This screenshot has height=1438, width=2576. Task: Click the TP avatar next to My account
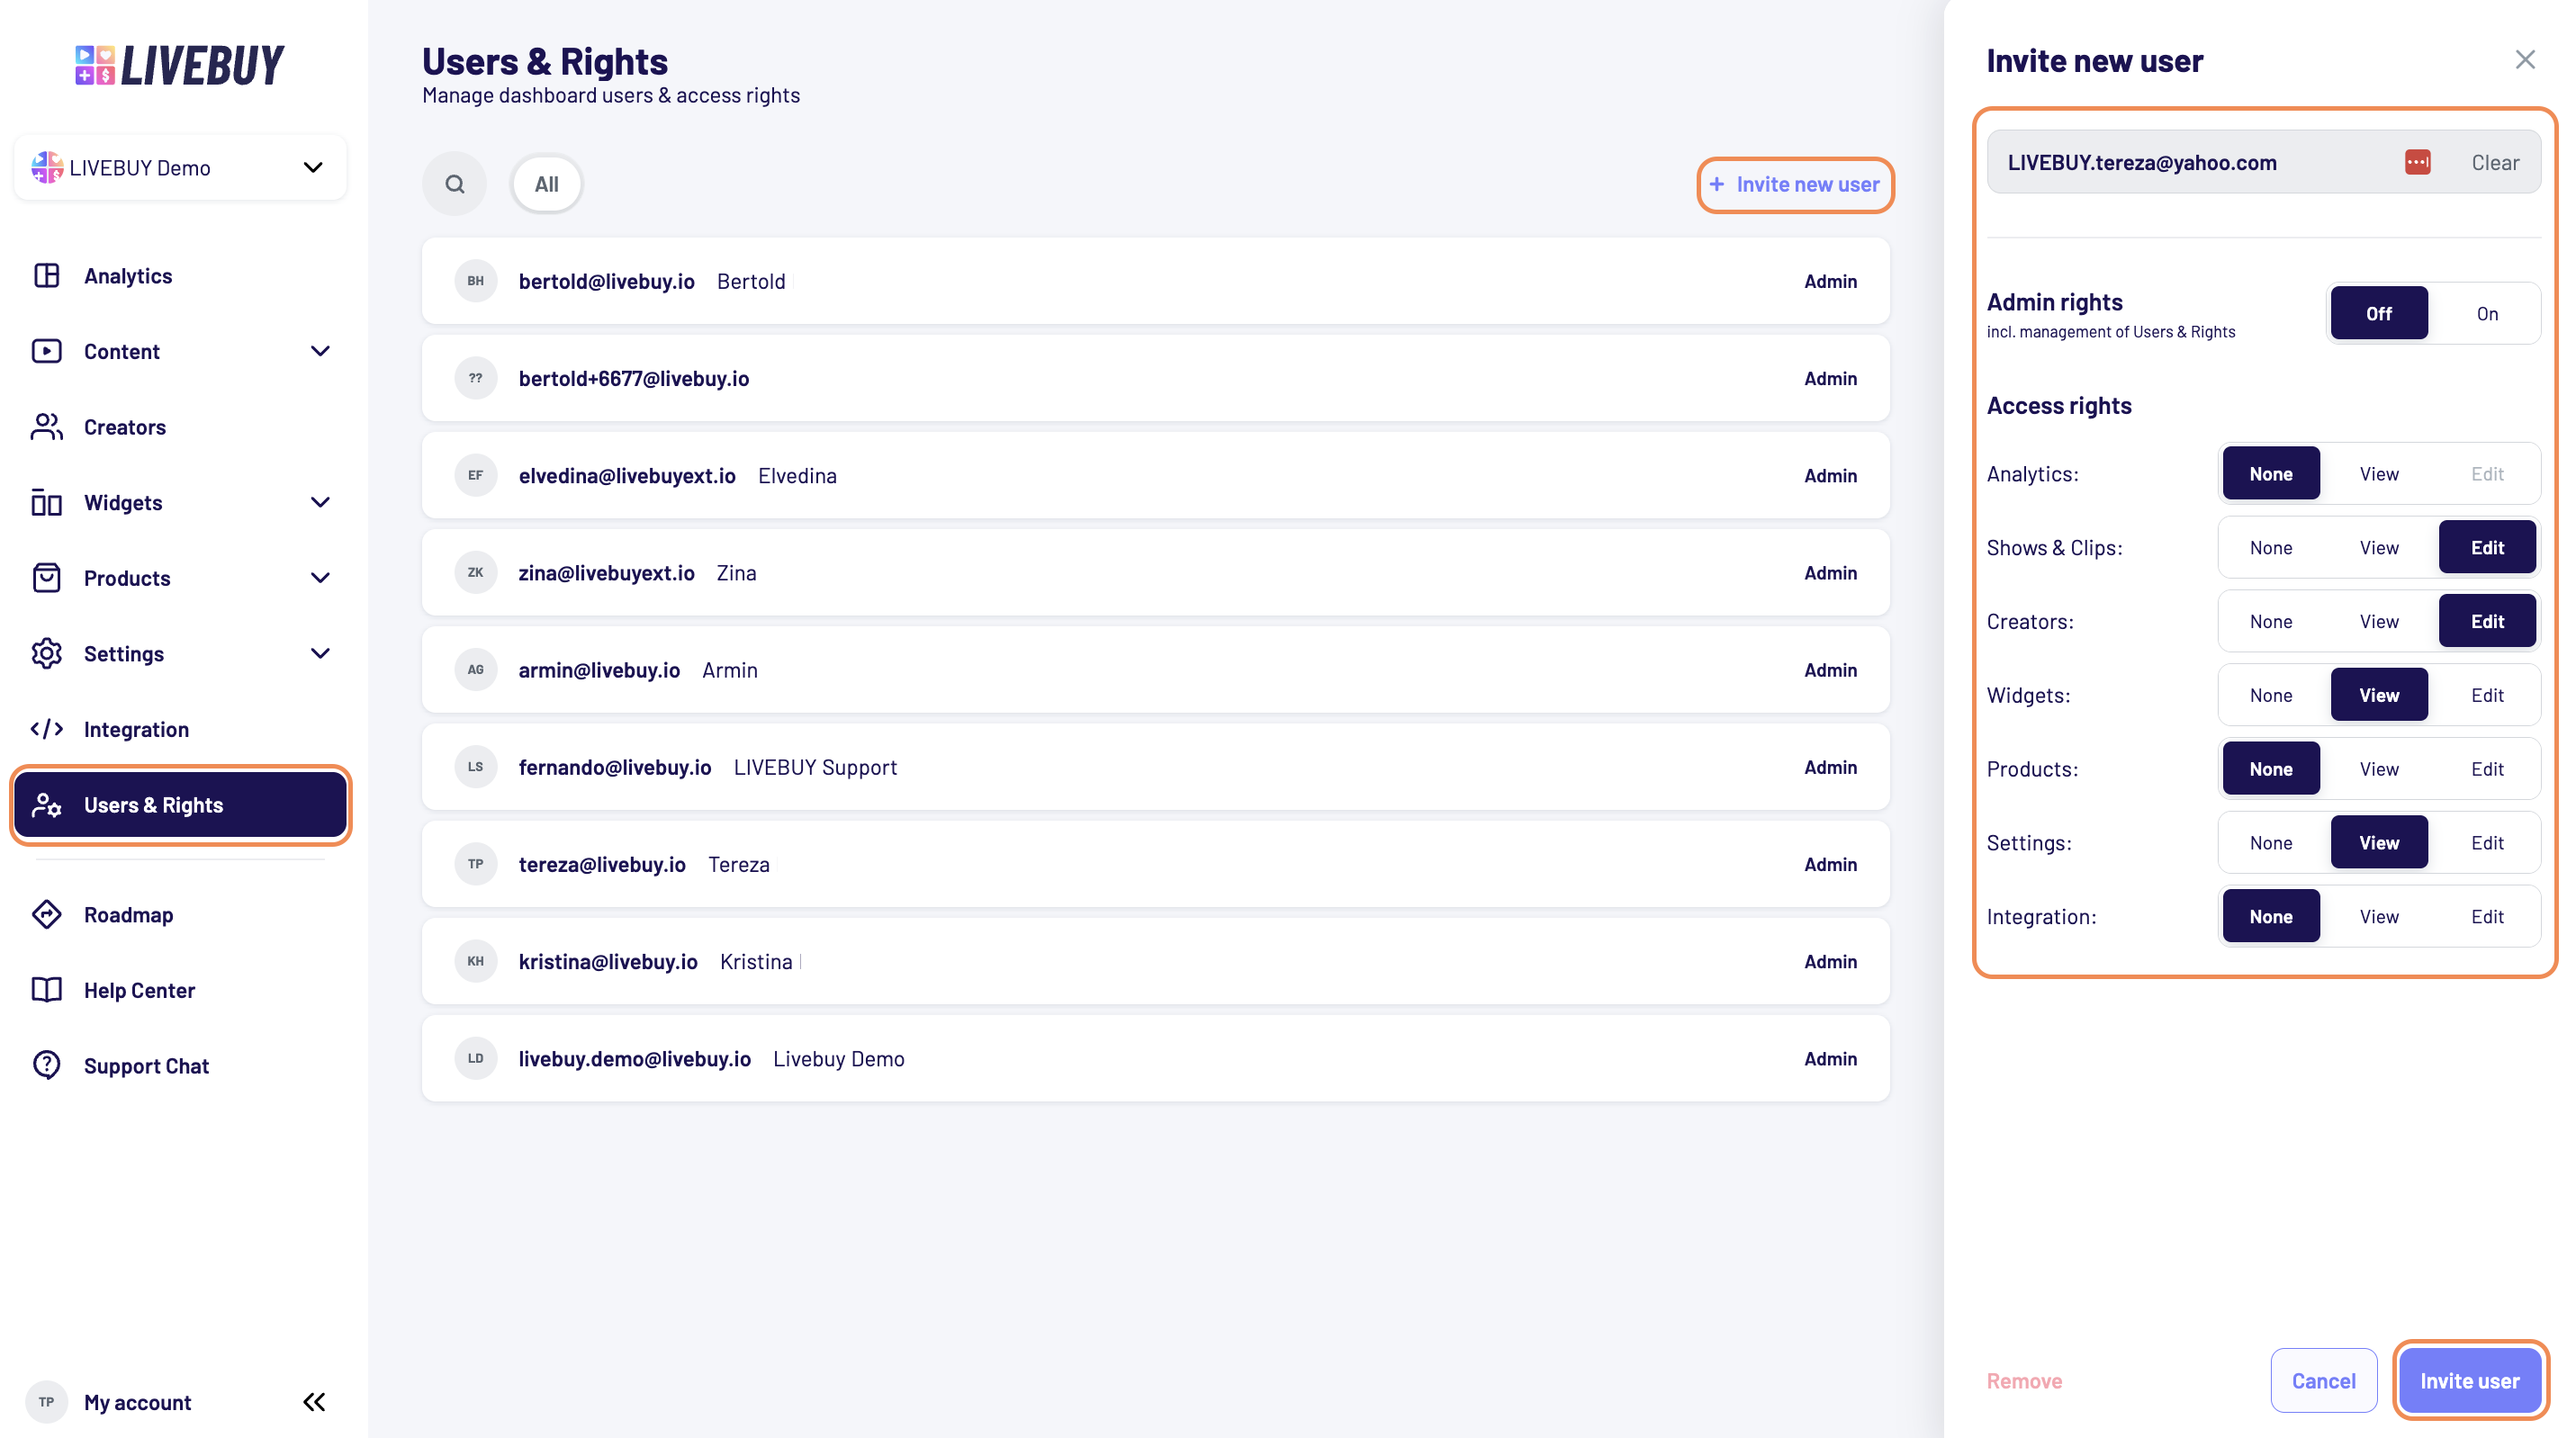(x=47, y=1402)
